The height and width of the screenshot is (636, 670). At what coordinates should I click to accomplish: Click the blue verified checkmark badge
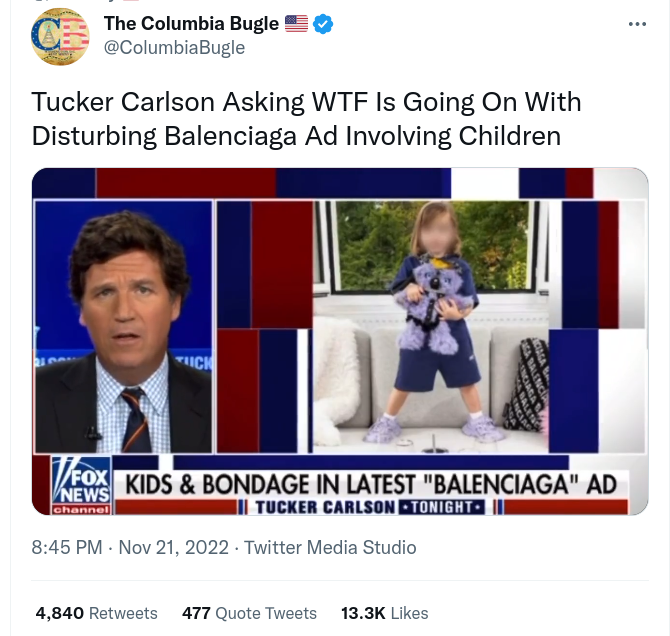323,24
